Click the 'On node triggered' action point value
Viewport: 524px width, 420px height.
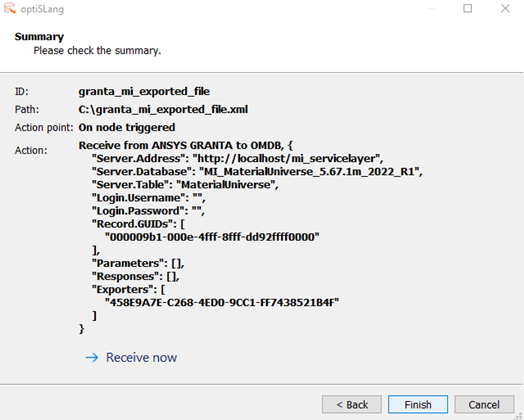127,127
